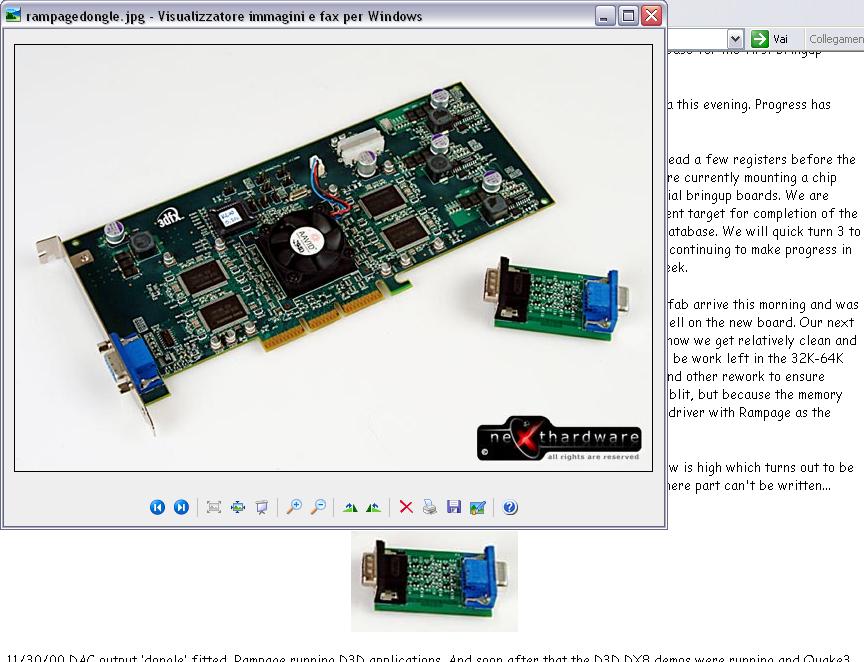This screenshot has height=662, width=864.
Task: Zoom in on the image
Action: [x=293, y=508]
